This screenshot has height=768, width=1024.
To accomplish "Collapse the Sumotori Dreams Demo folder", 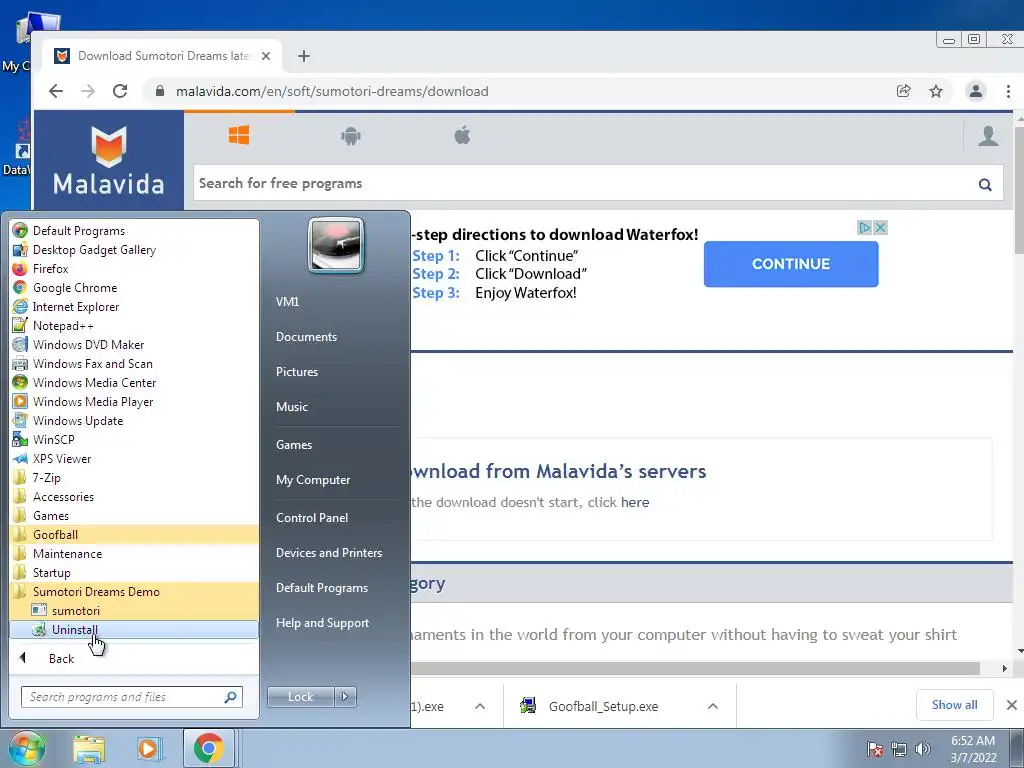I will pos(134,591).
